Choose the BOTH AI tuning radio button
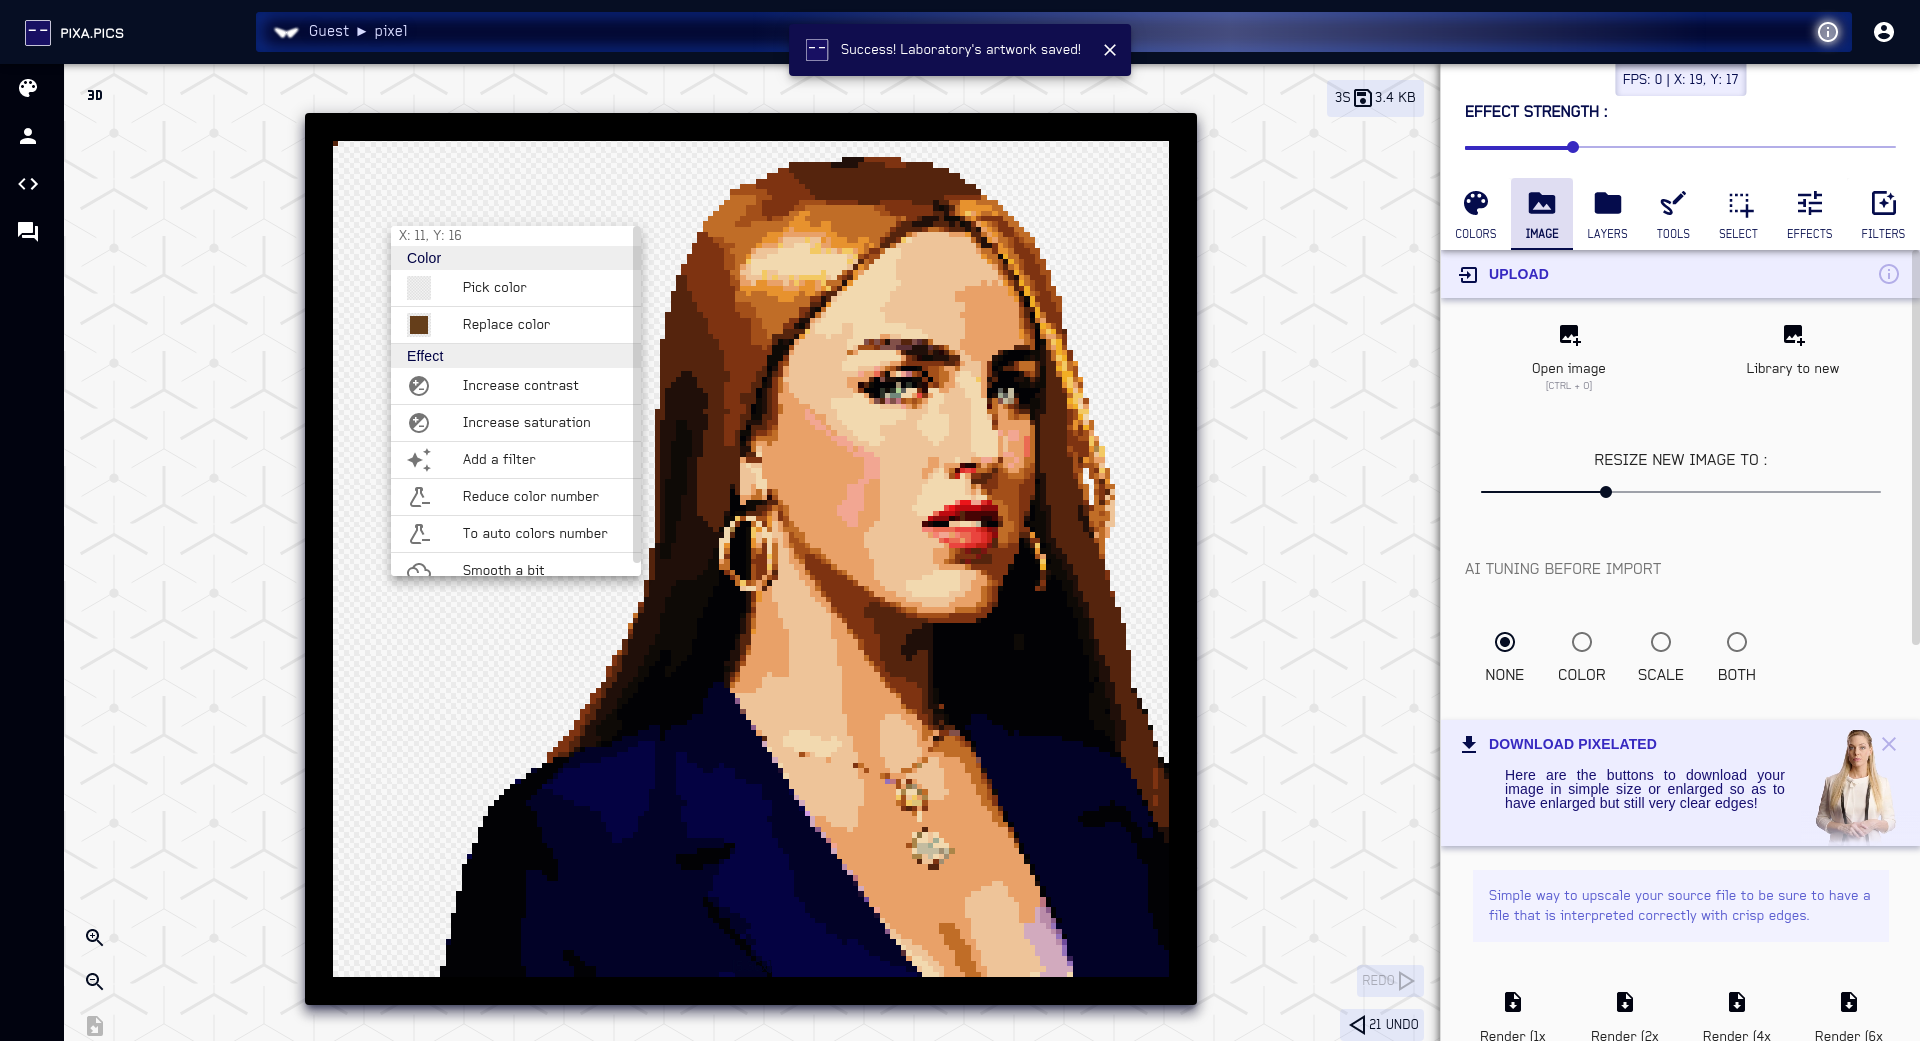Image resolution: width=1920 pixels, height=1041 pixels. pos(1736,642)
